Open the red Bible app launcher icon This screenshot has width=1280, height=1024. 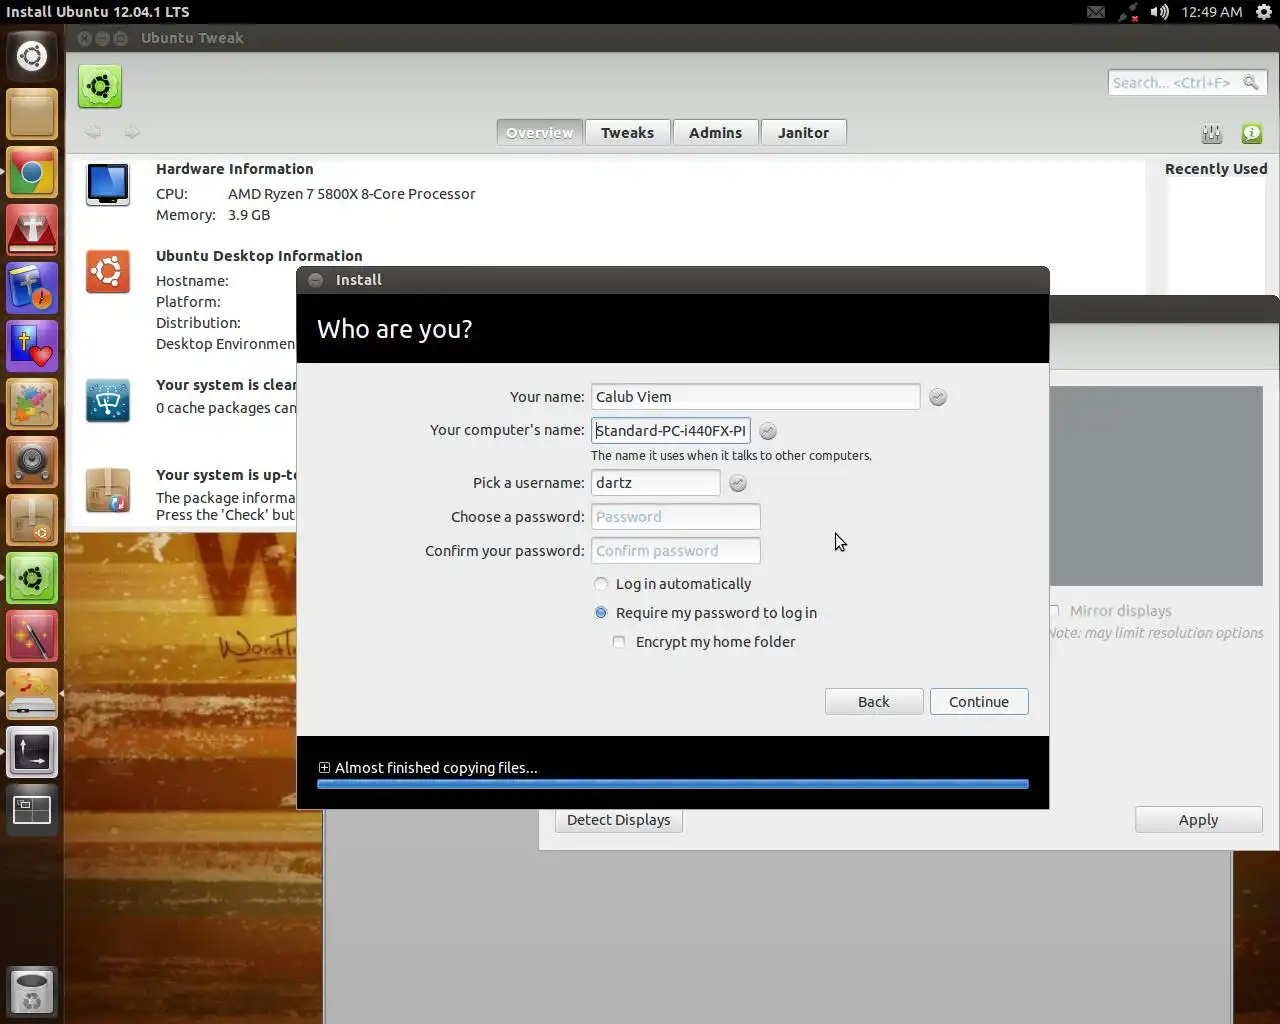32,230
